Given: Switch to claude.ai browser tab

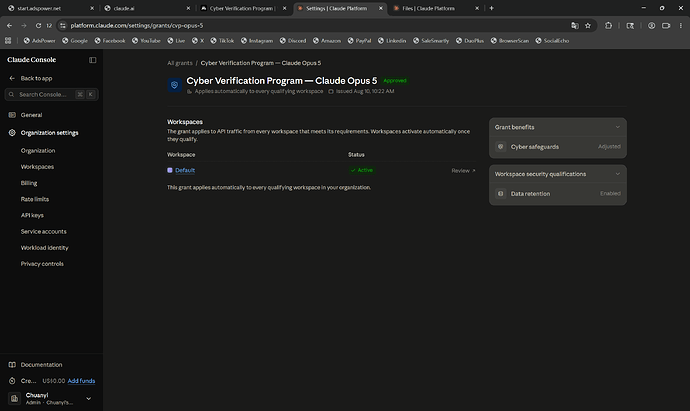Looking at the screenshot, I should (124, 8).
